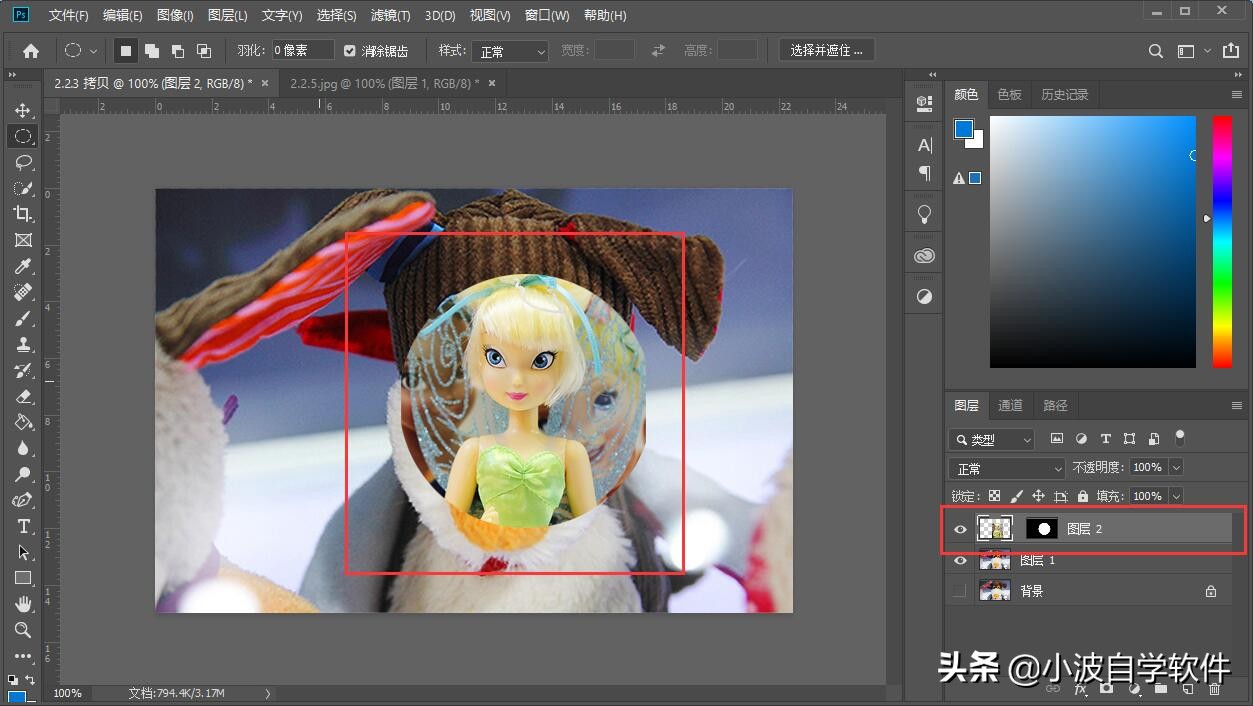Hide 图层 2 layer visibility eye
1253x706 pixels.
coord(960,529)
